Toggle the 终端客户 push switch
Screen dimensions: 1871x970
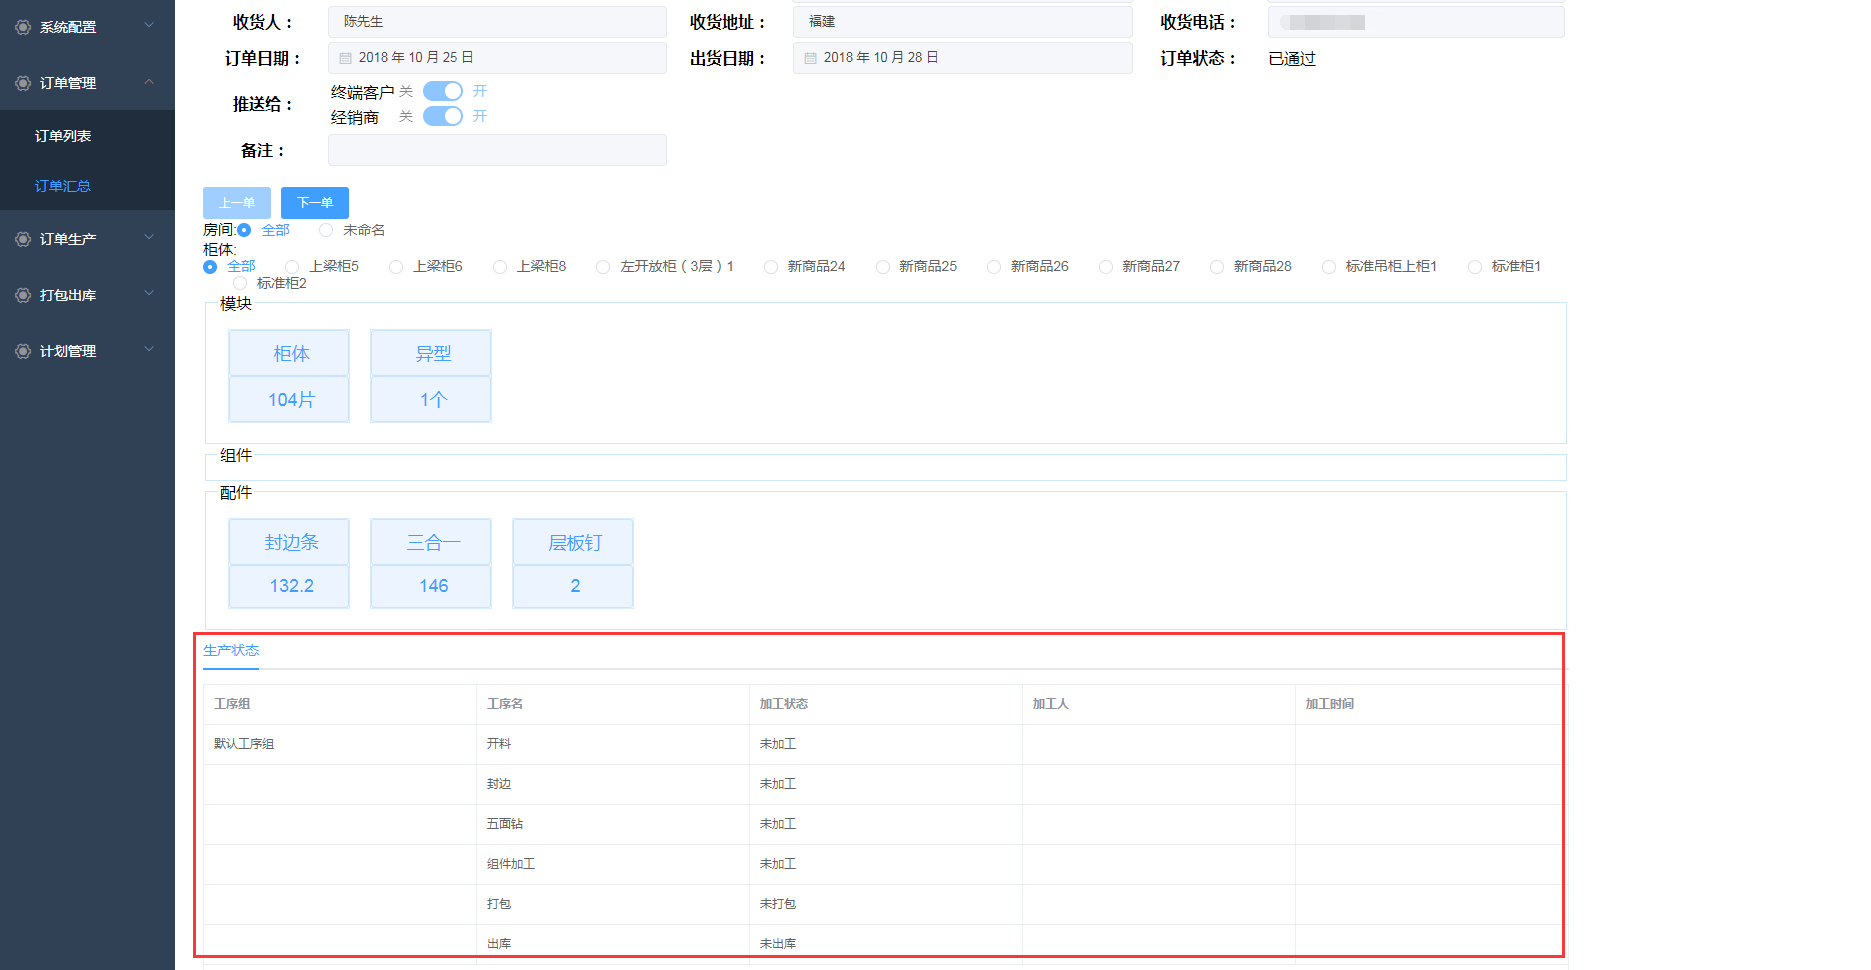point(442,91)
